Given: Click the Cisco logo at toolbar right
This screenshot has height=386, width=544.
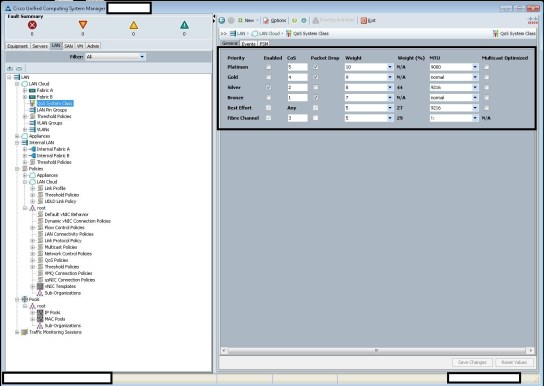Looking at the screenshot, I should click(x=533, y=20).
